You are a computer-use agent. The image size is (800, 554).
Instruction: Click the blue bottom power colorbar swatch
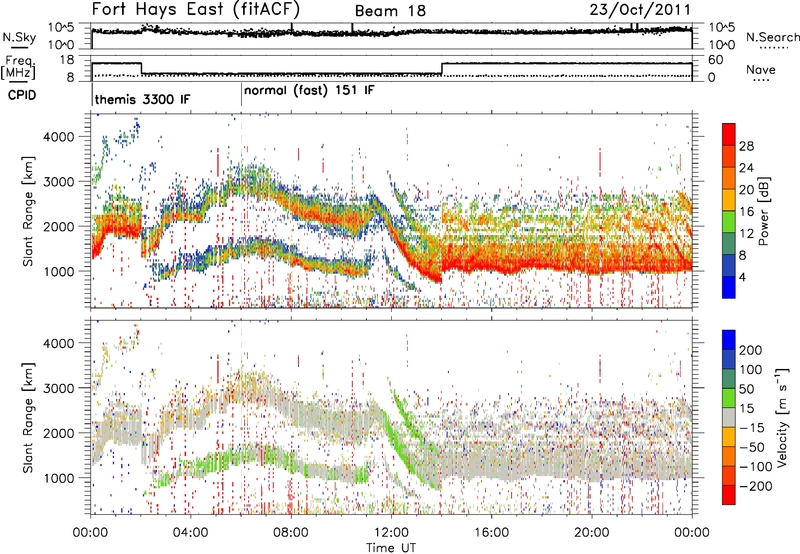click(729, 287)
